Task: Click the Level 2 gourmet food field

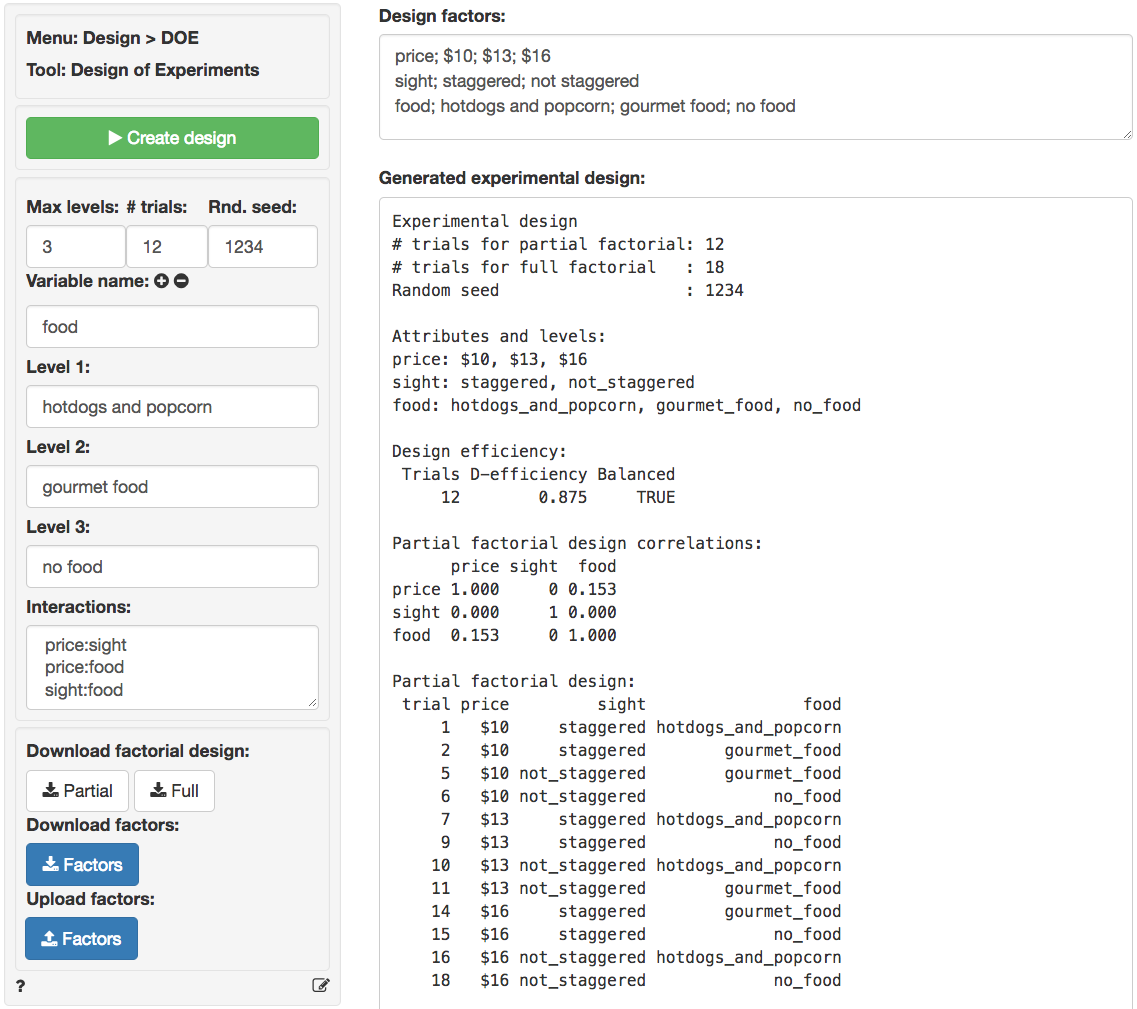Action: click(x=172, y=487)
